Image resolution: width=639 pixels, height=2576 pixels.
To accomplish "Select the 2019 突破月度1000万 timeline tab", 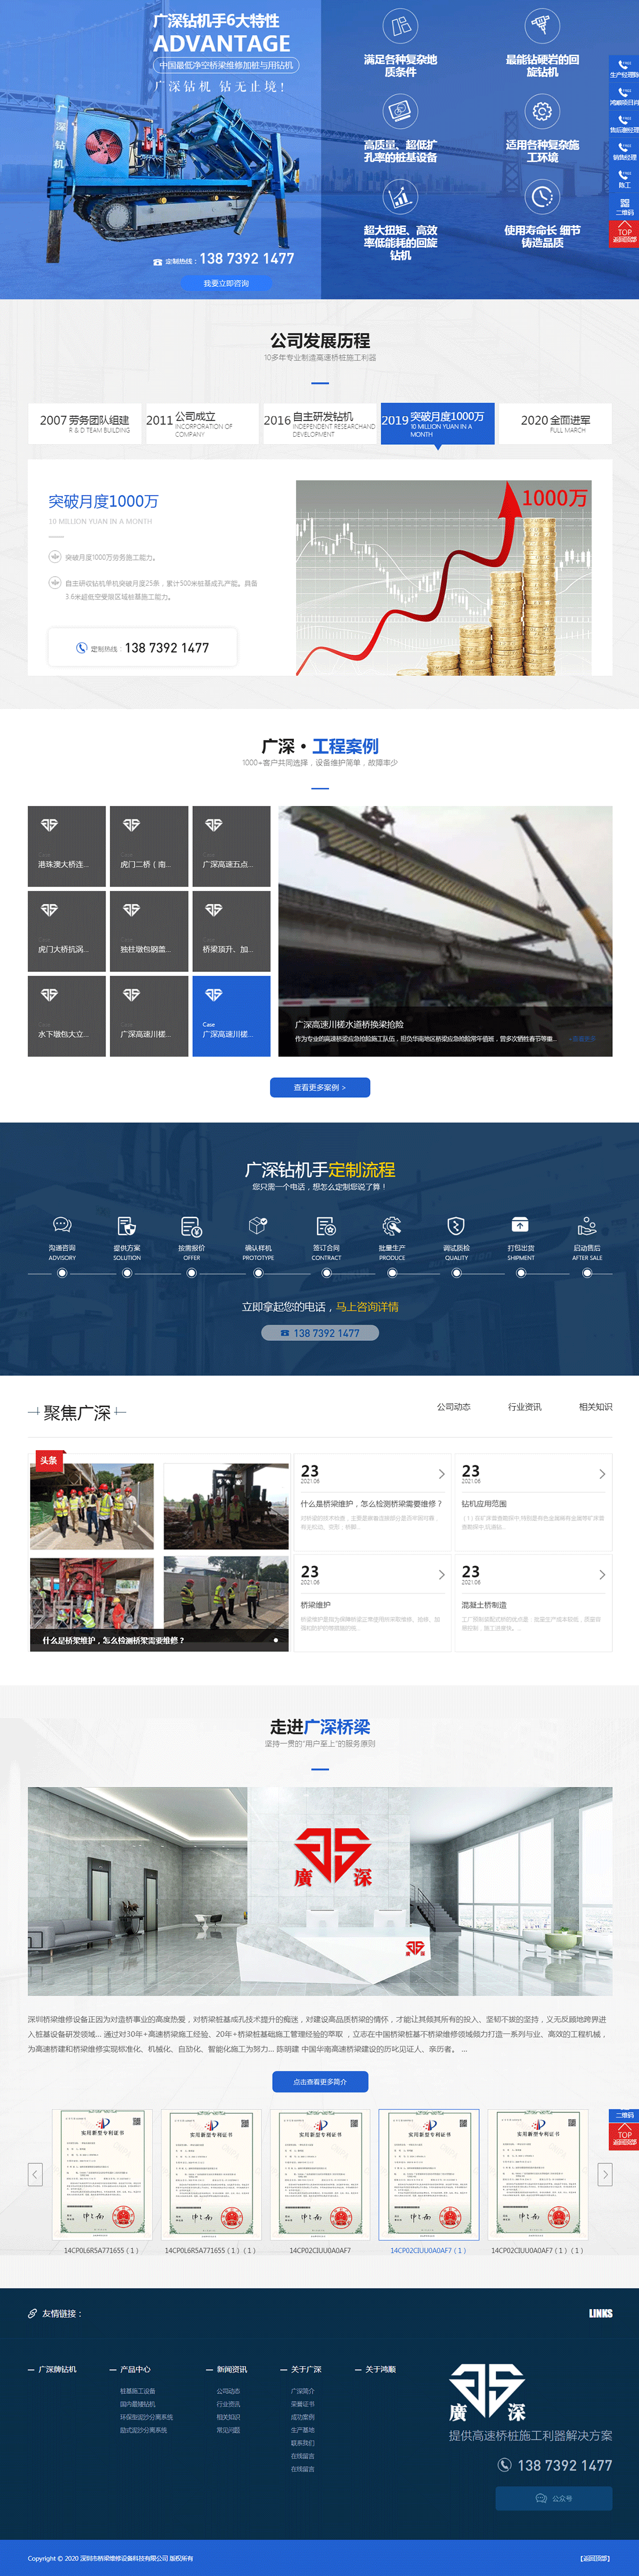I will [x=437, y=424].
